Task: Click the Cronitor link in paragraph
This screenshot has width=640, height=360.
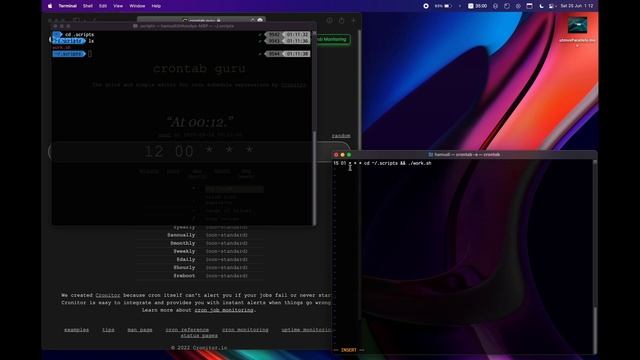Action: click(108, 295)
